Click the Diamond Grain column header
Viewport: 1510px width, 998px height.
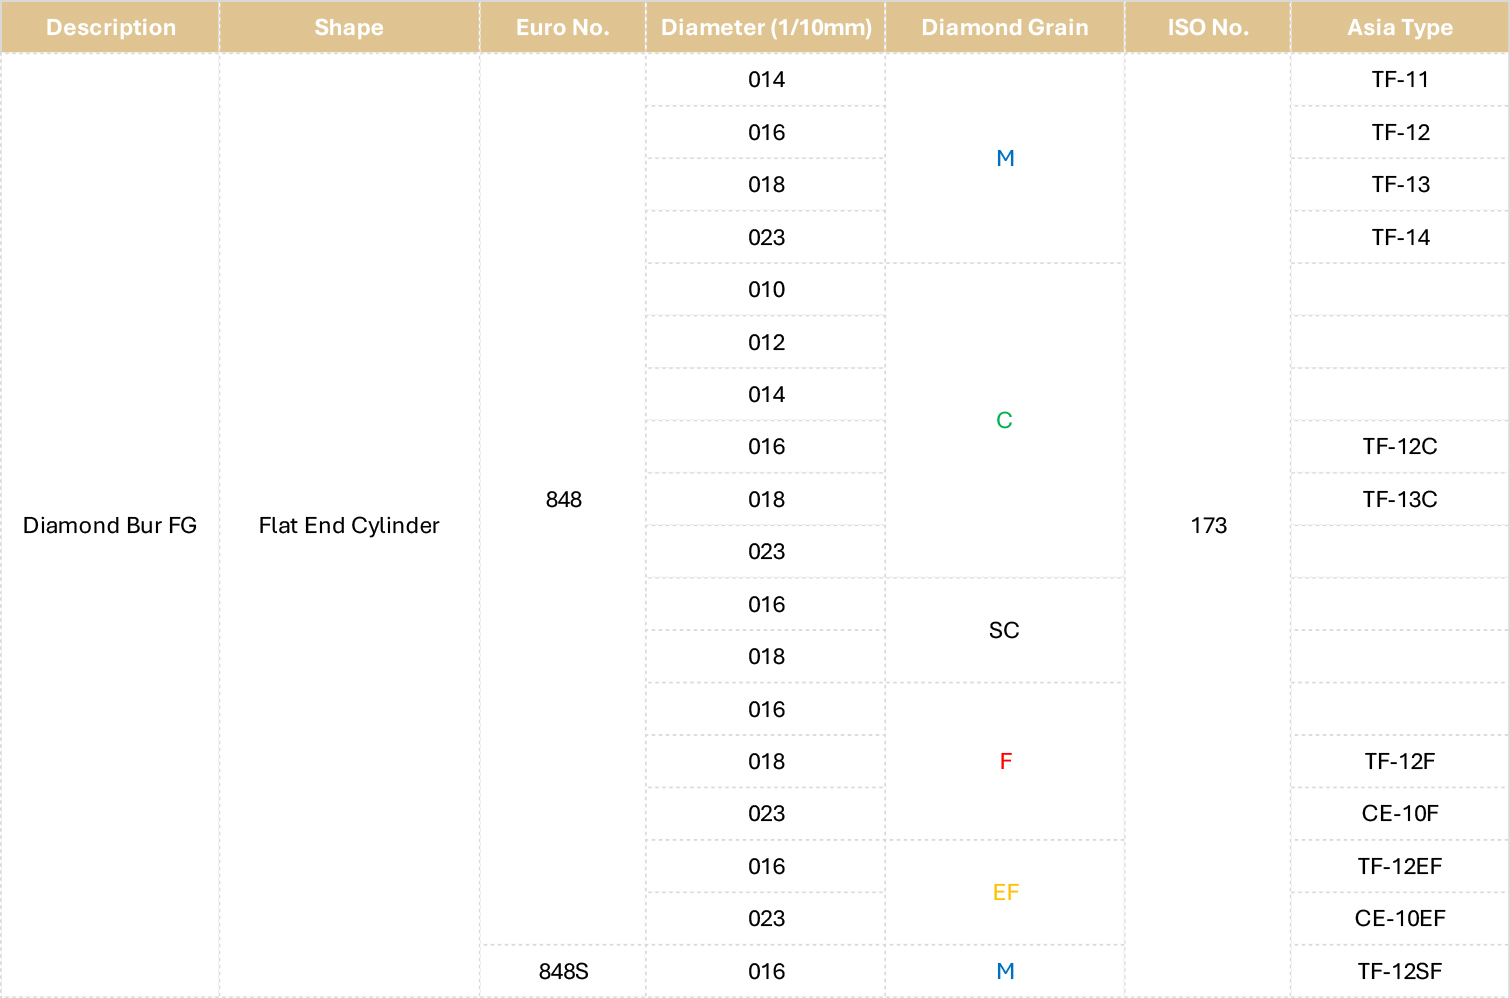(x=1005, y=27)
